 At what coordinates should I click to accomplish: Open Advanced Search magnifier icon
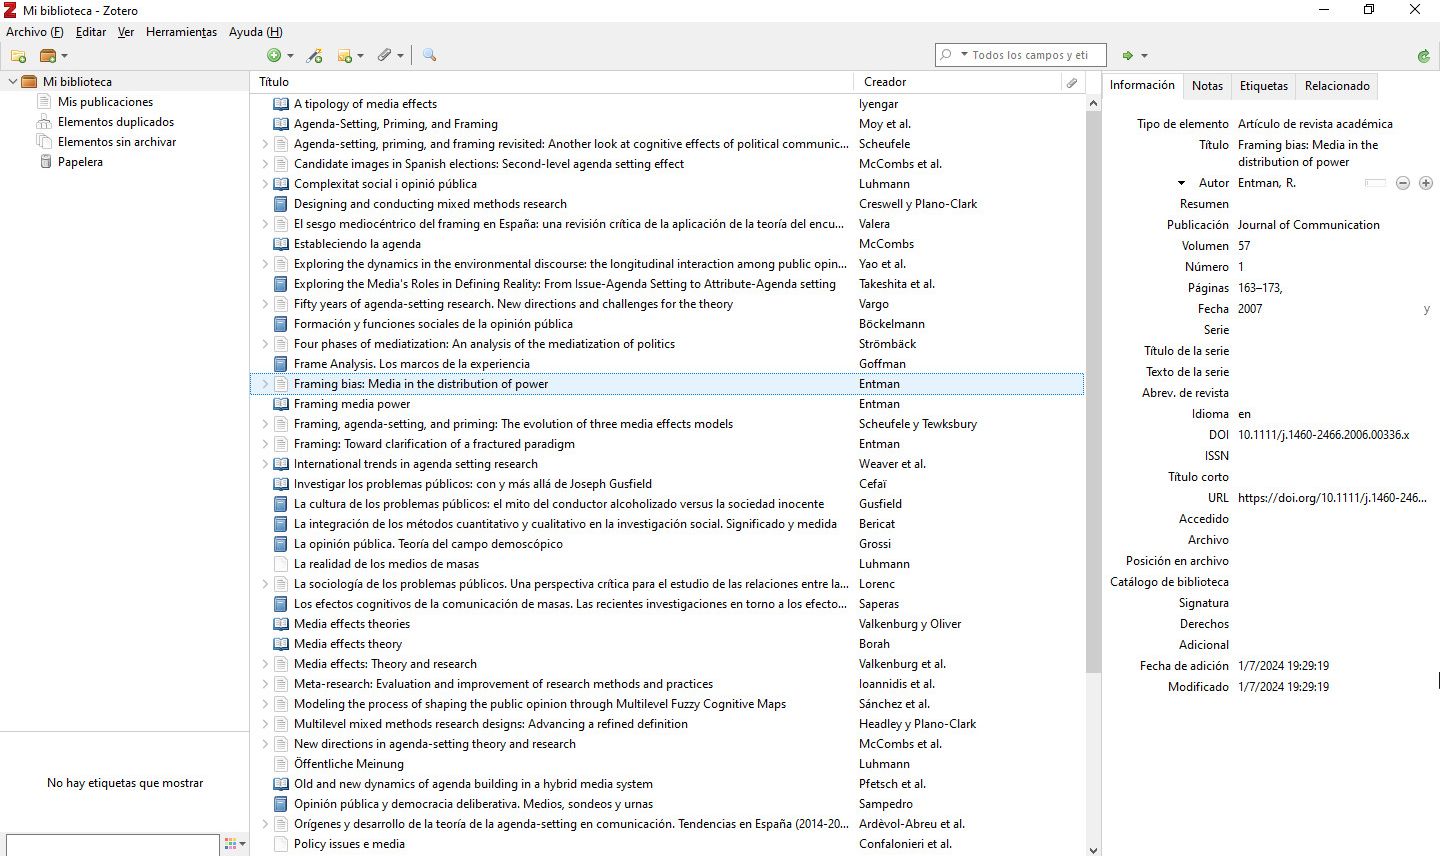click(430, 56)
